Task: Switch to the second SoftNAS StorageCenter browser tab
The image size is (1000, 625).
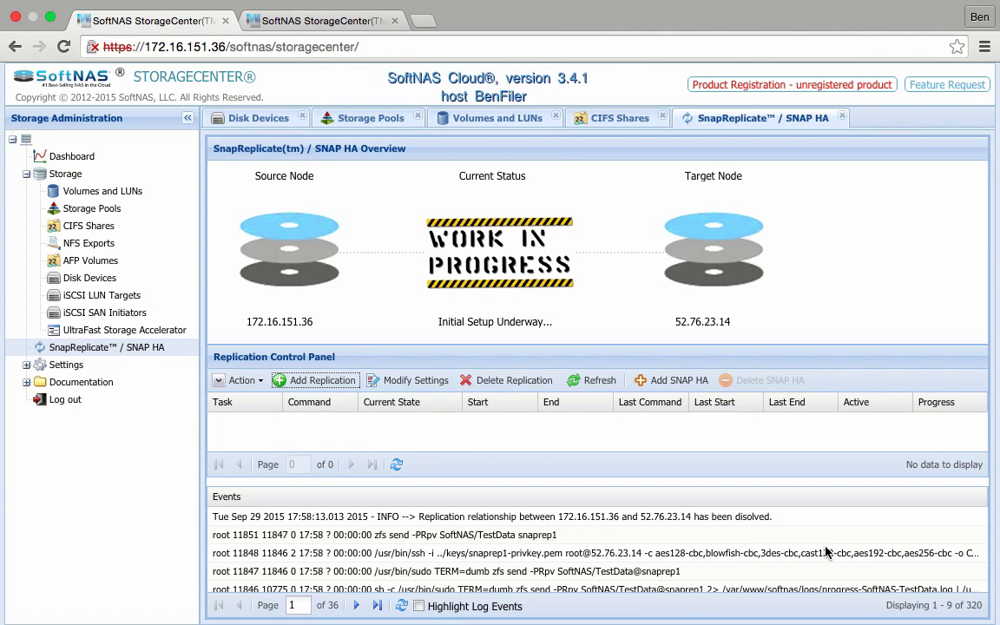Action: point(323,20)
